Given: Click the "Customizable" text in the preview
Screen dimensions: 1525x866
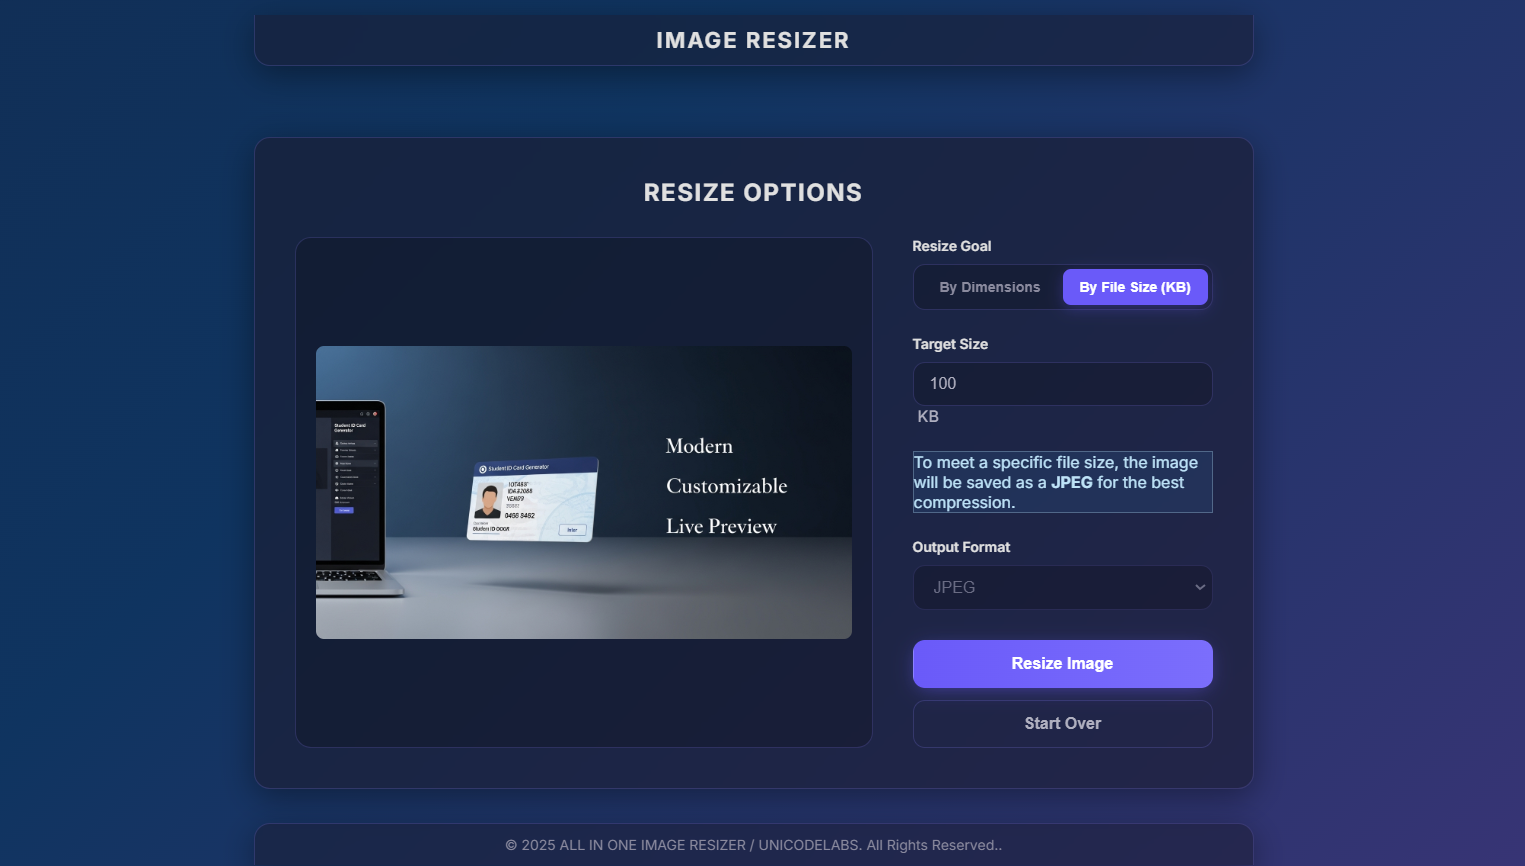Looking at the screenshot, I should [x=726, y=486].
